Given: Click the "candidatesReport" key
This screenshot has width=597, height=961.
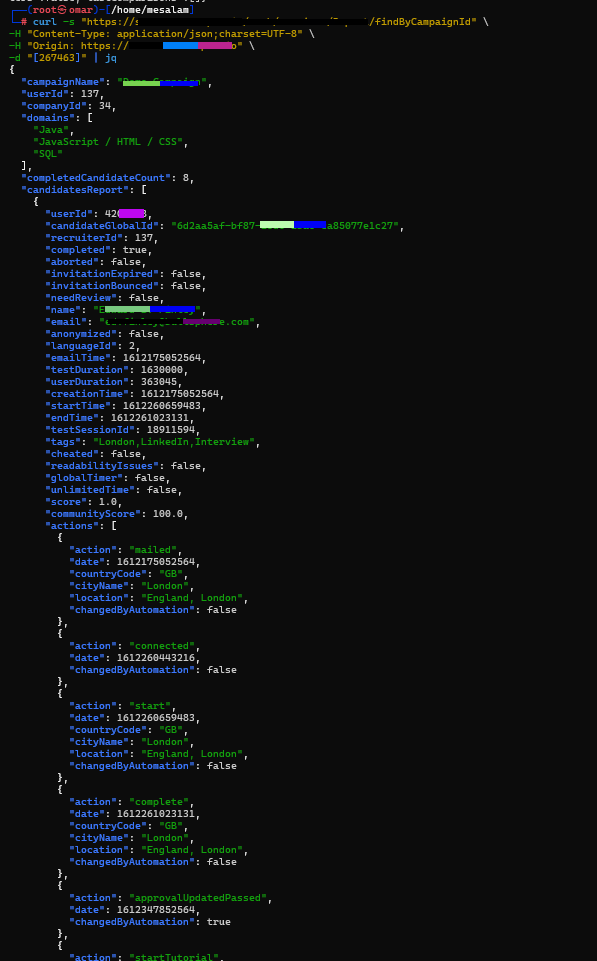Looking at the screenshot, I should (x=75, y=190).
